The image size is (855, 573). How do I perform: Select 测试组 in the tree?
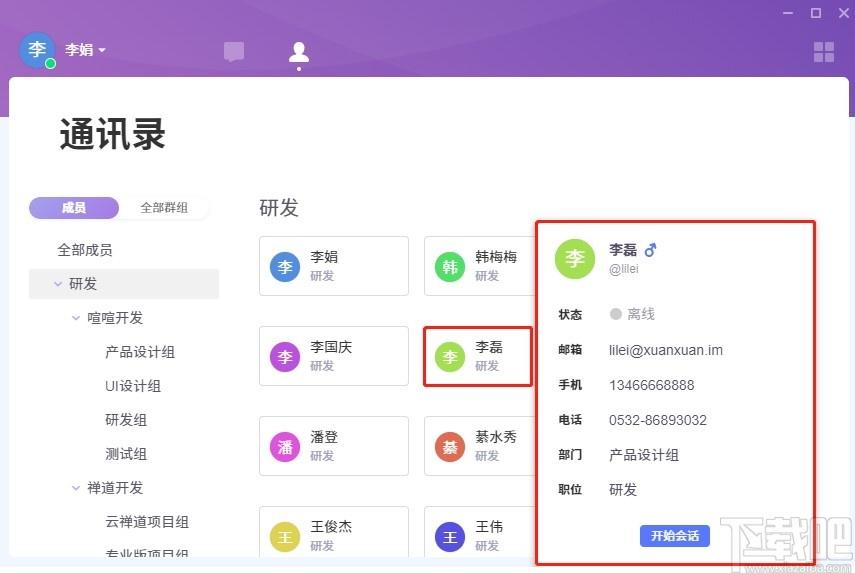click(x=126, y=454)
